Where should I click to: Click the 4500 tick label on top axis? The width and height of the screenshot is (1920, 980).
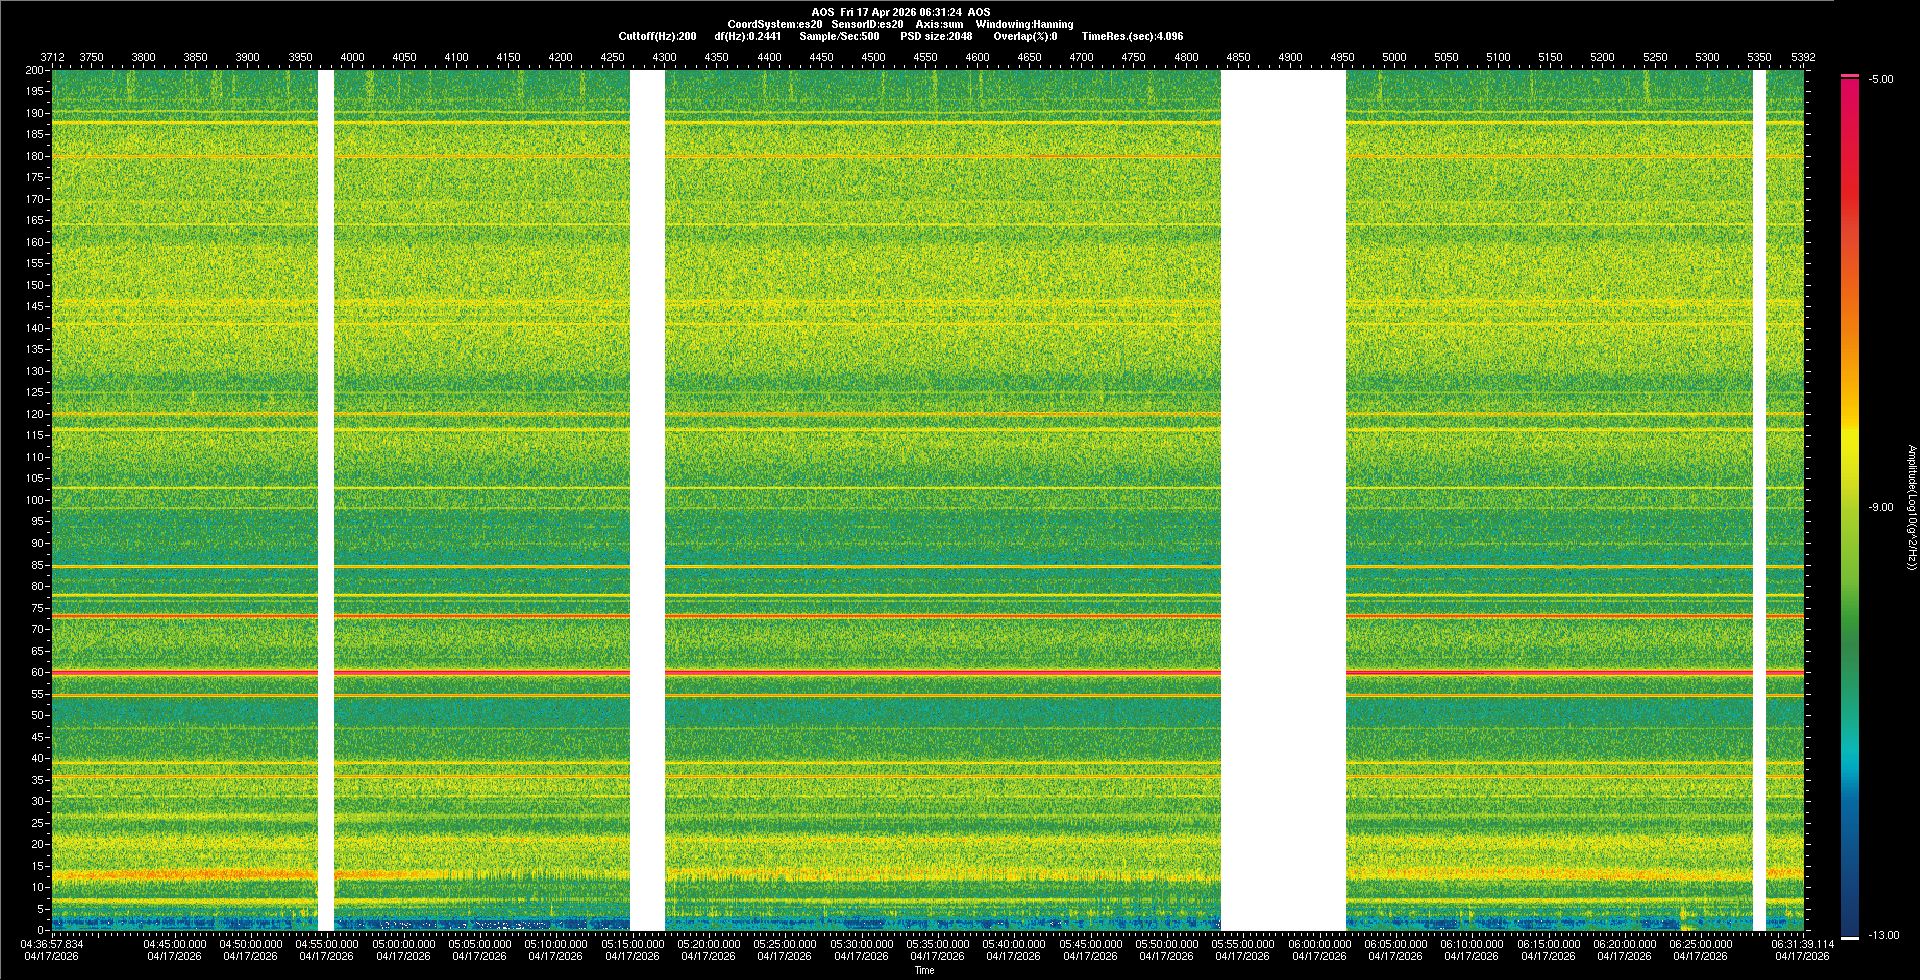(873, 57)
